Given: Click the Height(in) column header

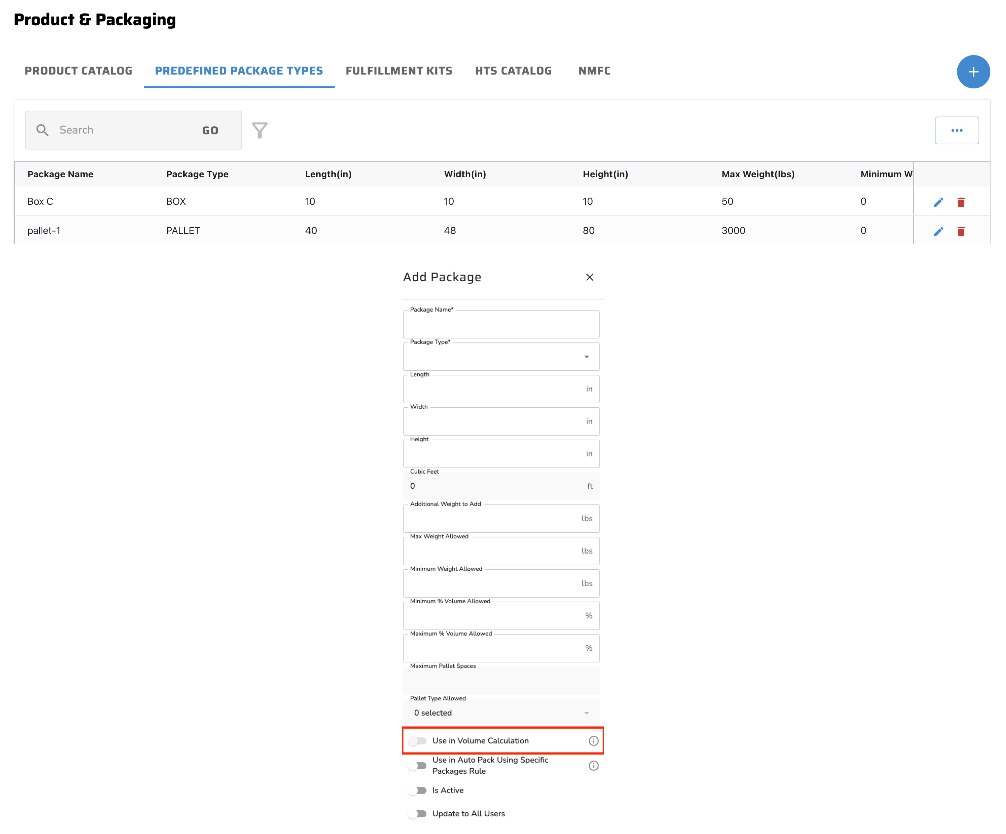Looking at the screenshot, I should point(605,174).
